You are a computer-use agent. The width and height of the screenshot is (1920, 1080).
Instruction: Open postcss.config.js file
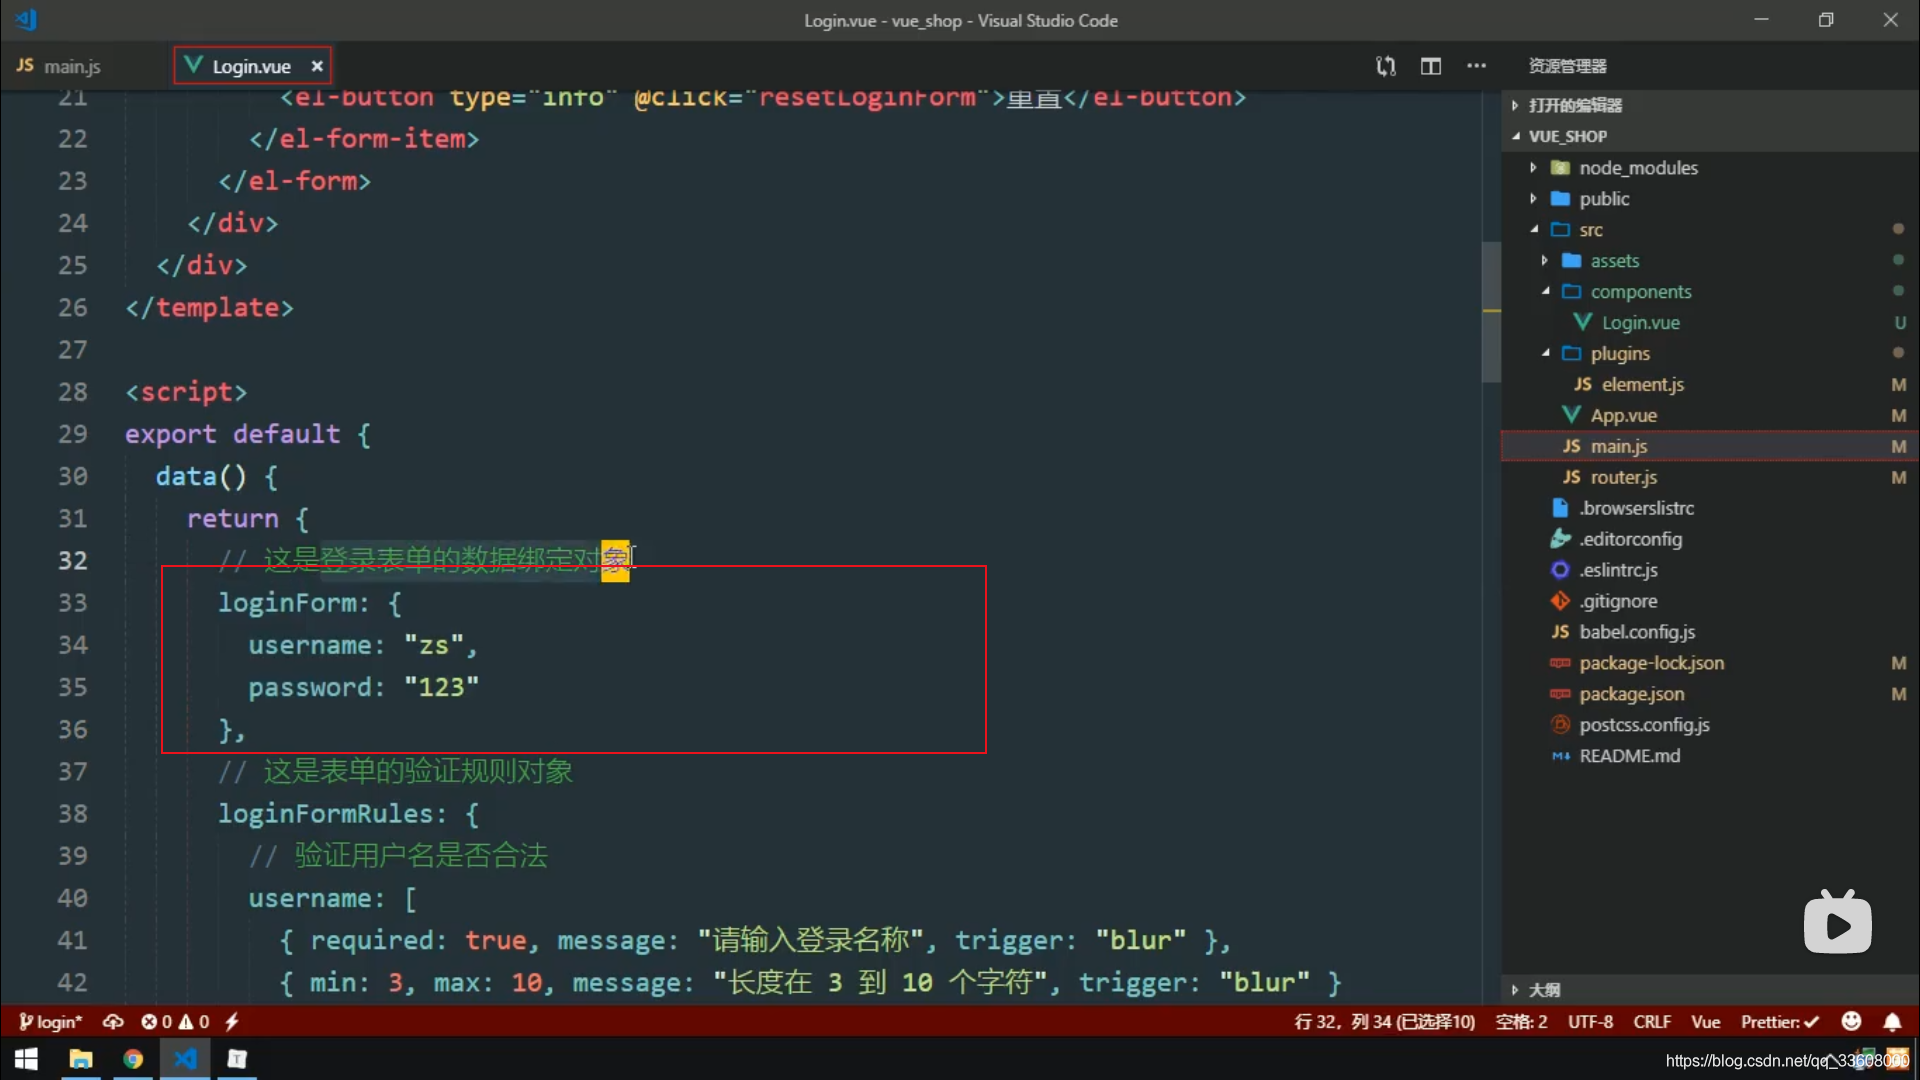(x=1644, y=726)
